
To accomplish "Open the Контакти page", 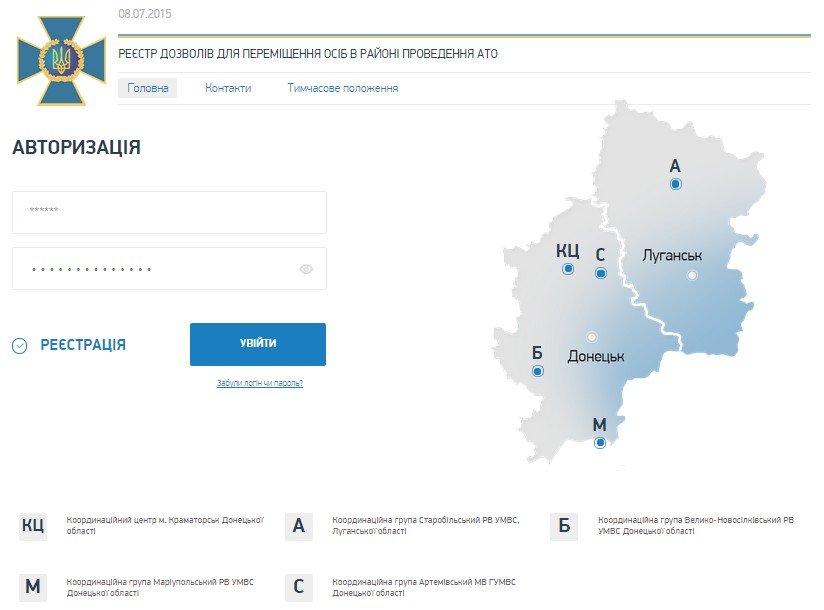I will [228, 88].
